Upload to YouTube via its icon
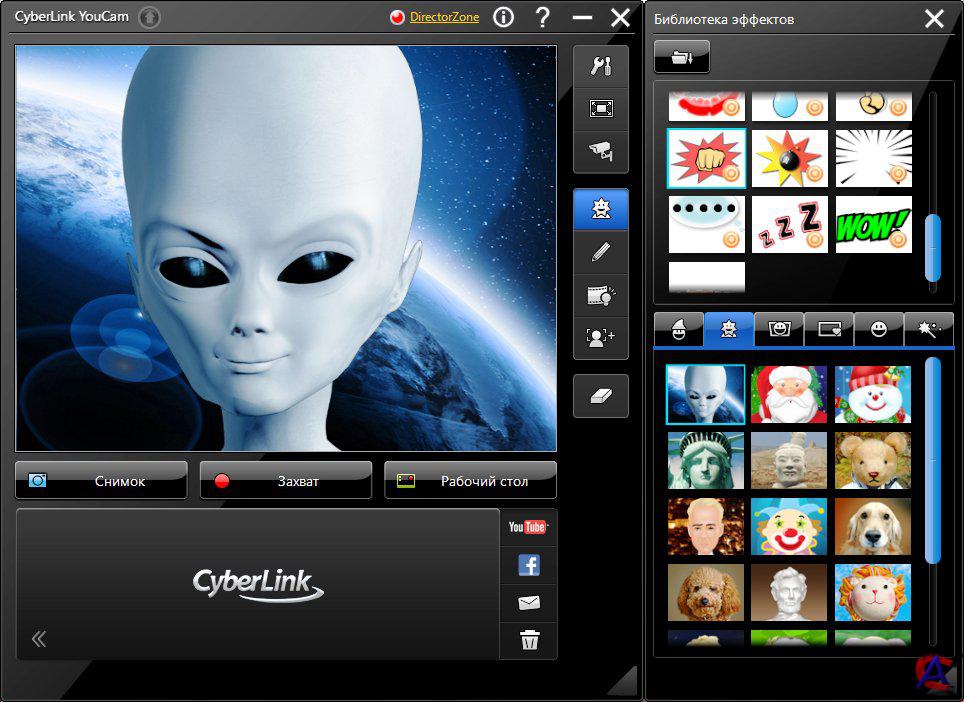 coord(528,527)
